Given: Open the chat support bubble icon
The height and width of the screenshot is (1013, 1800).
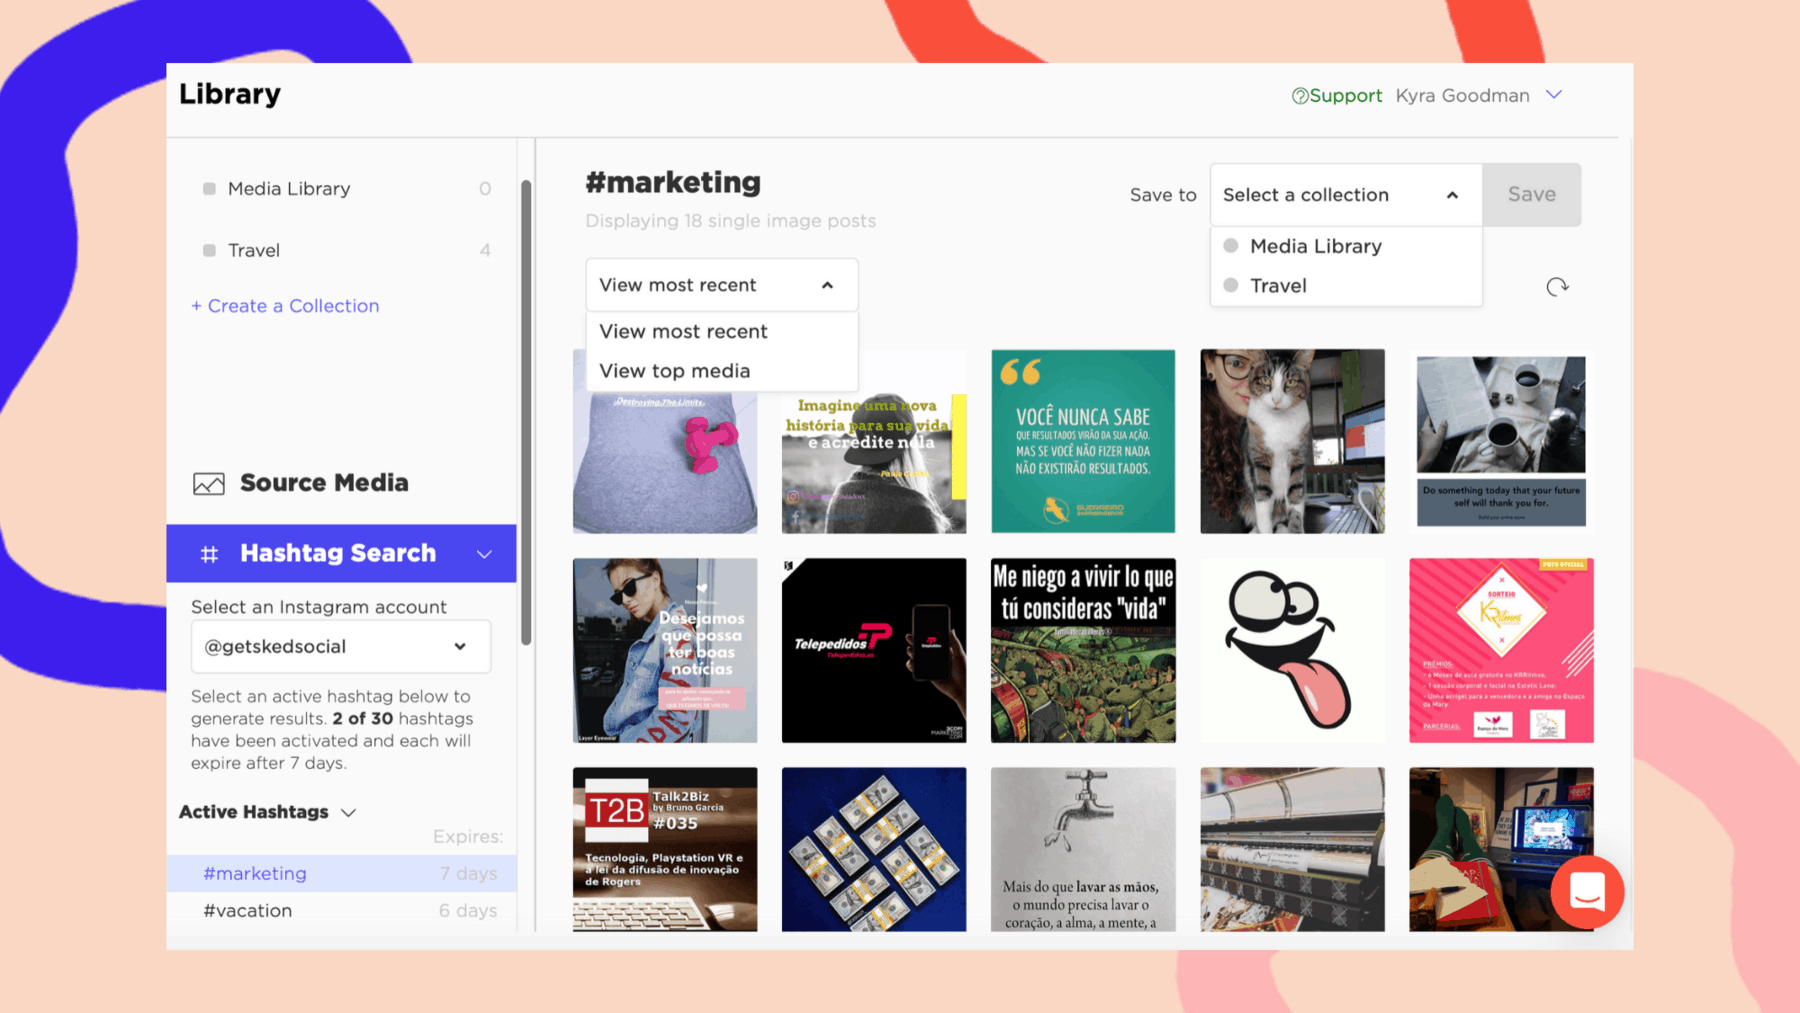Looking at the screenshot, I should [x=1587, y=891].
